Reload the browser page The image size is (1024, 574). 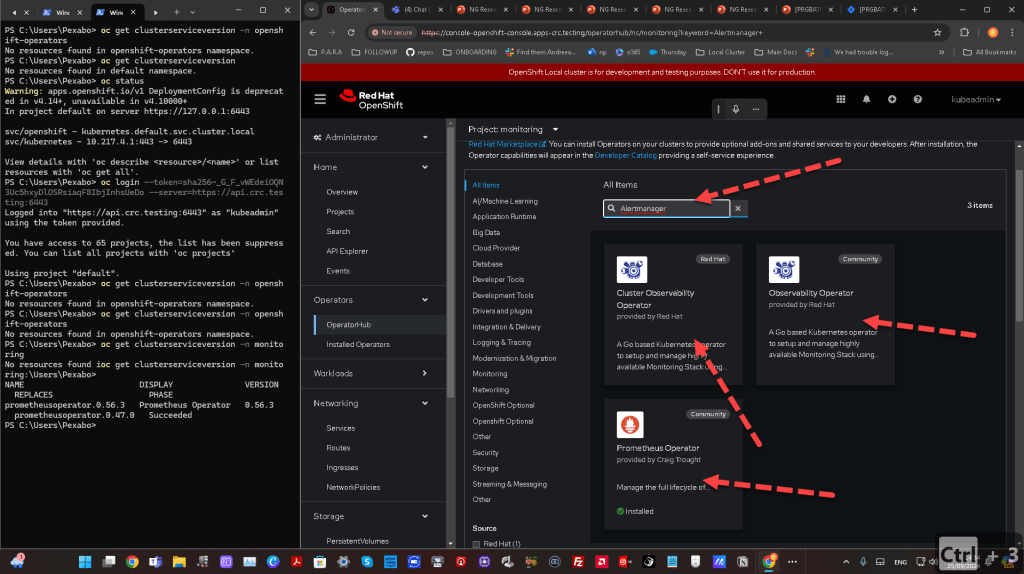(351, 33)
